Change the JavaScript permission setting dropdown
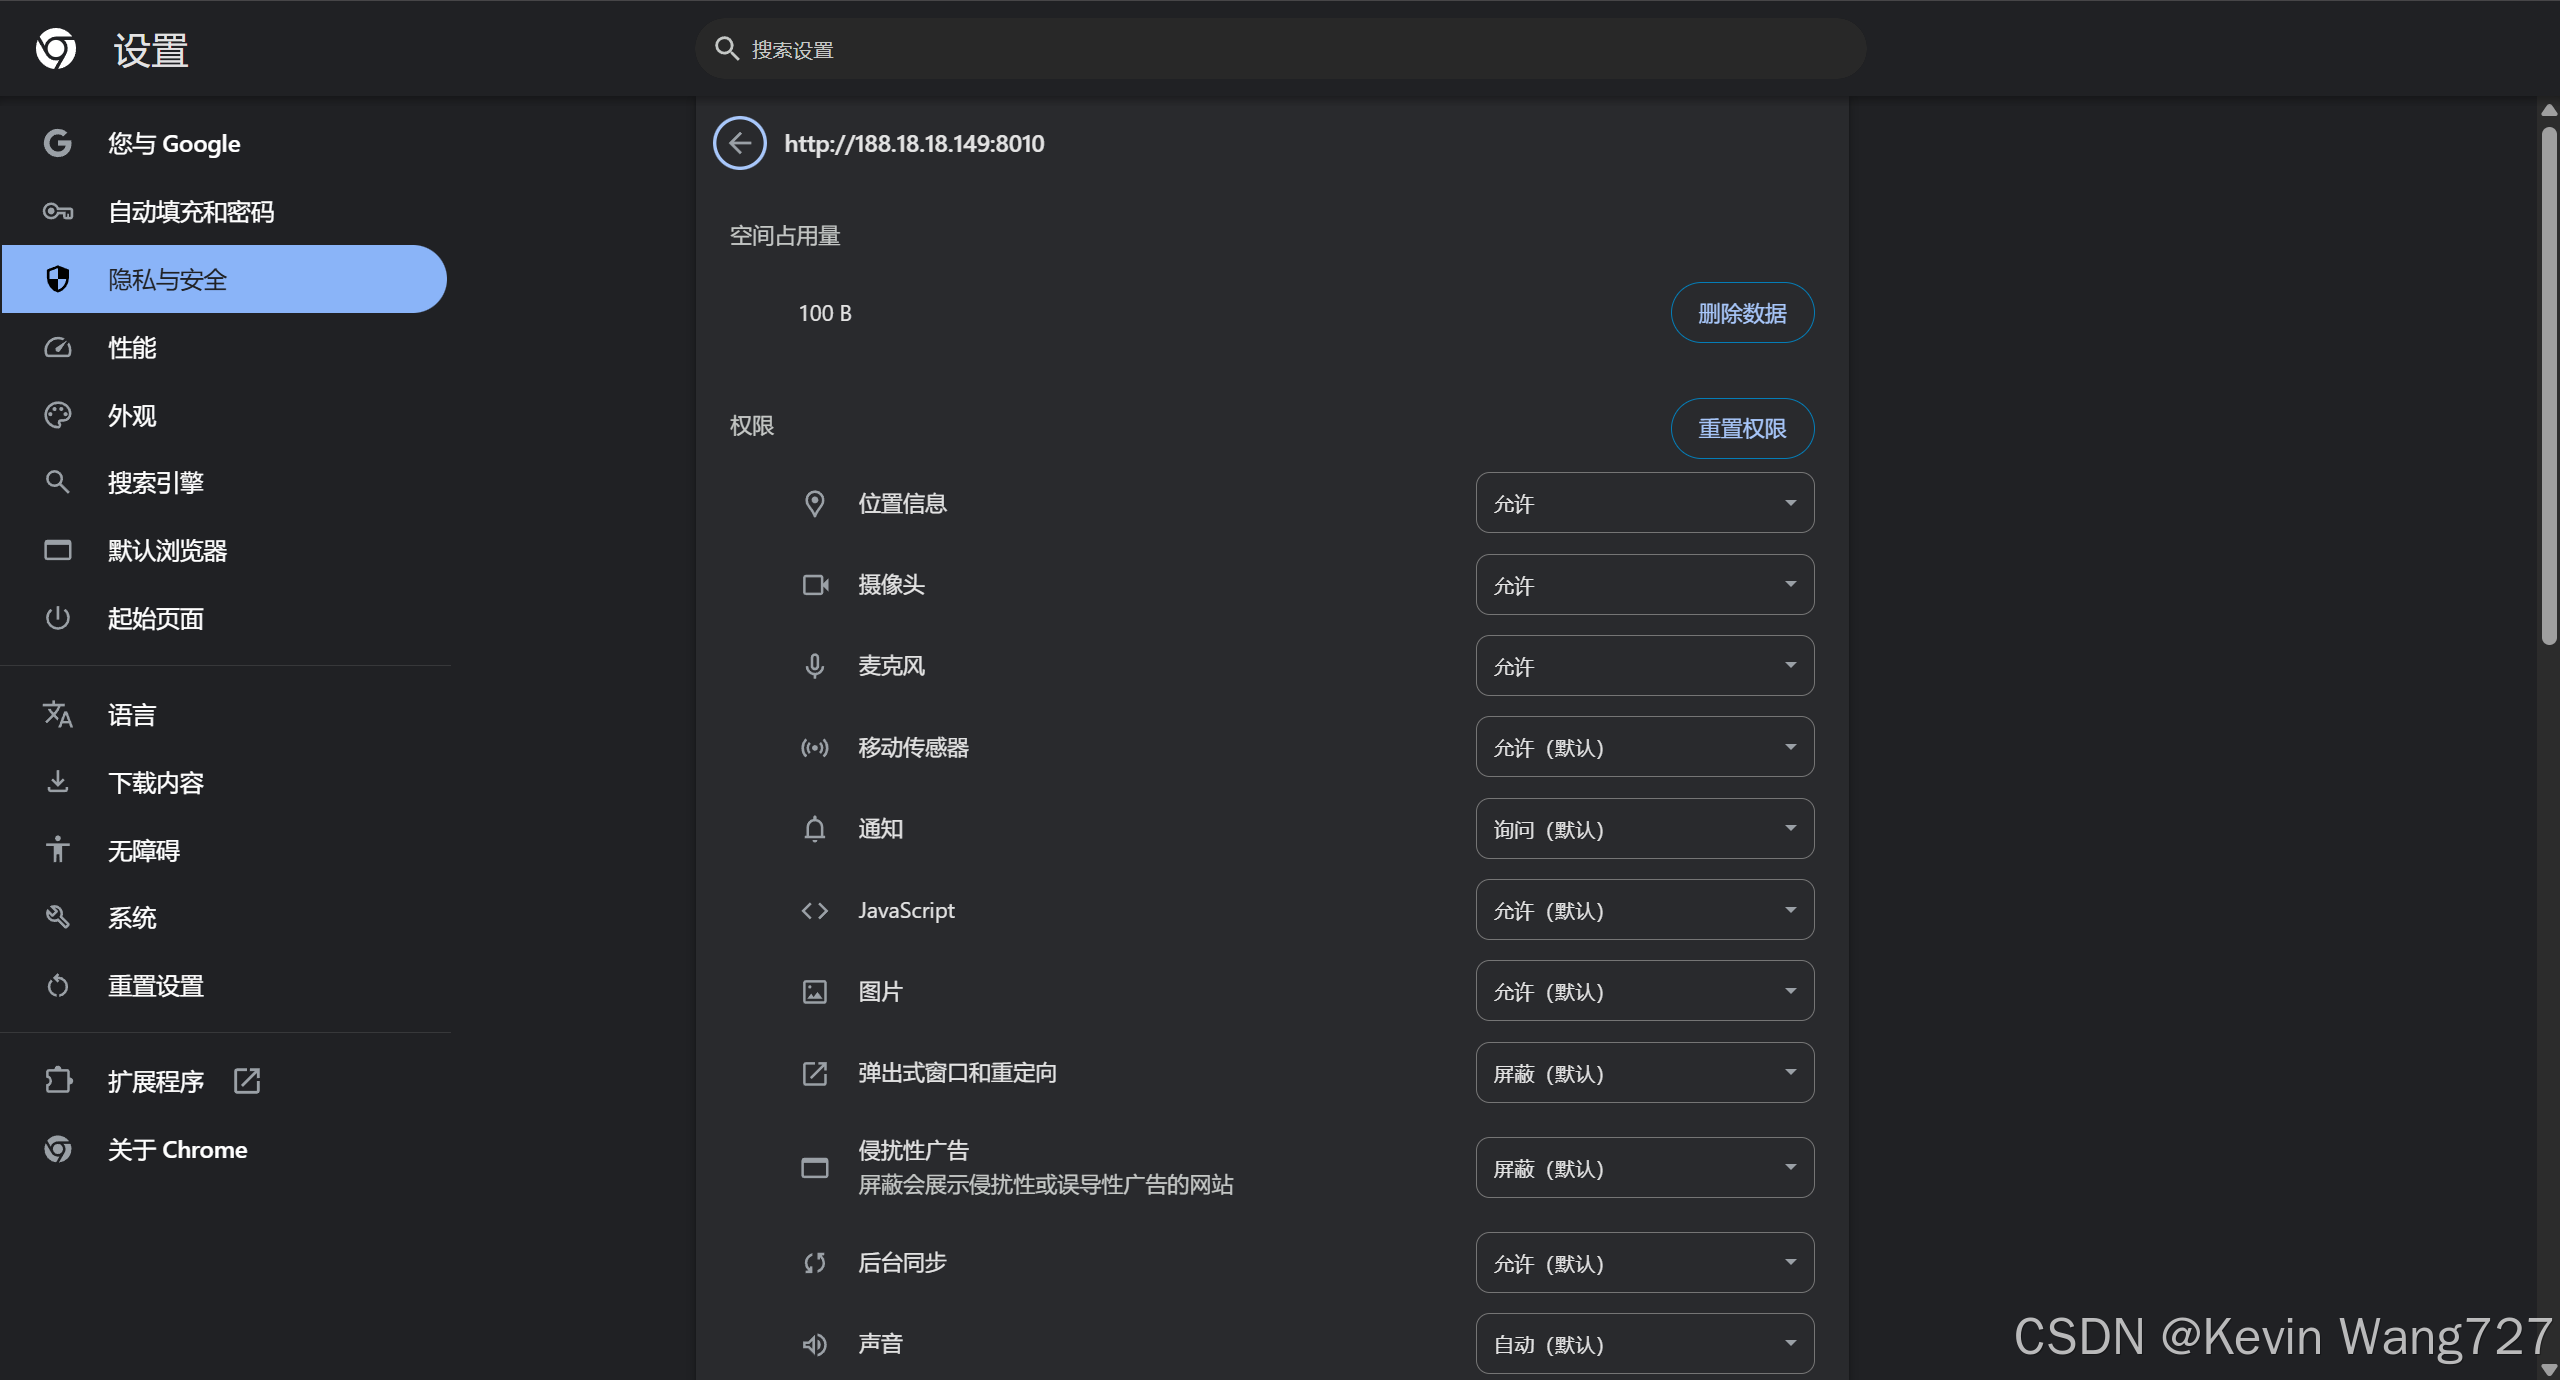The height and width of the screenshot is (1380, 2560). [1644, 910]
